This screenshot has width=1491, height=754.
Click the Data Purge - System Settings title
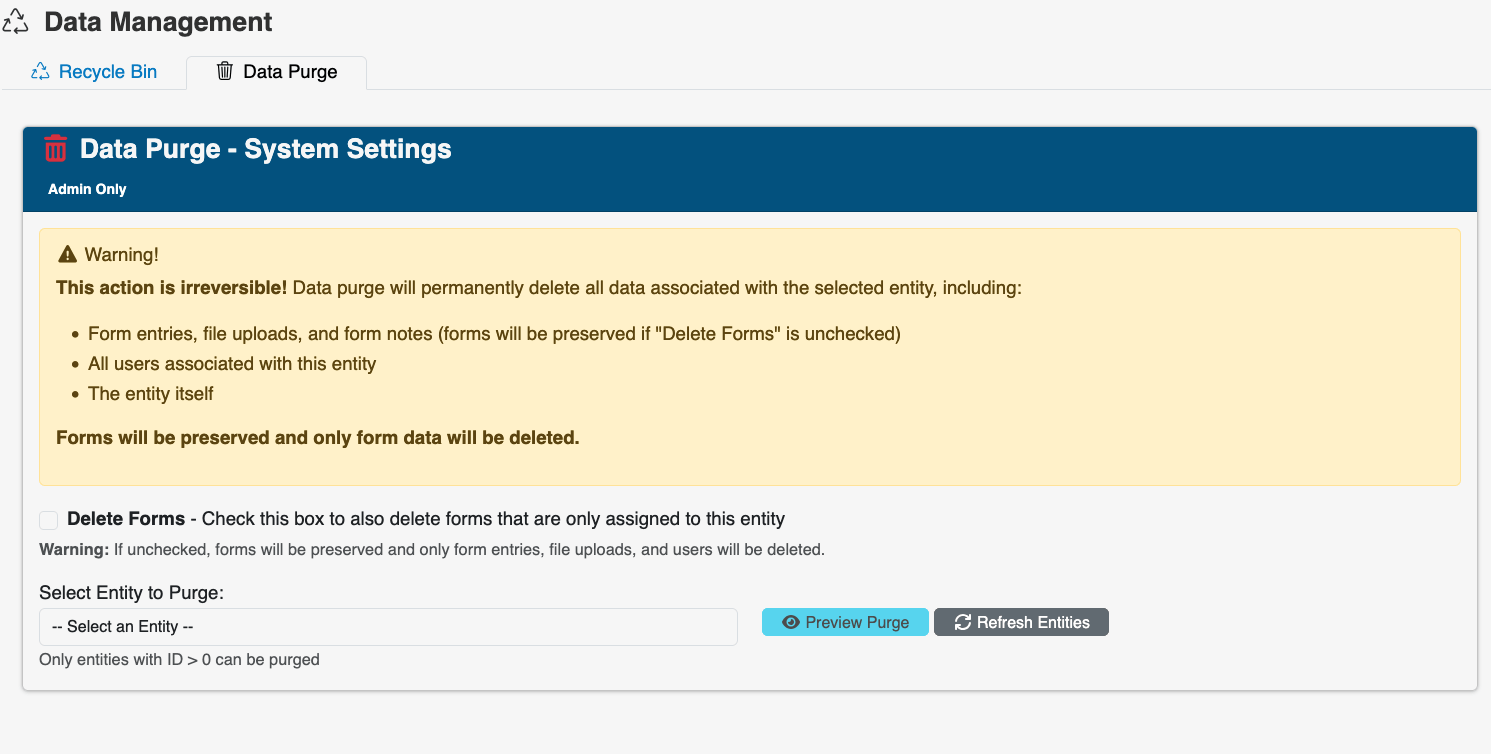coord(265,149)
